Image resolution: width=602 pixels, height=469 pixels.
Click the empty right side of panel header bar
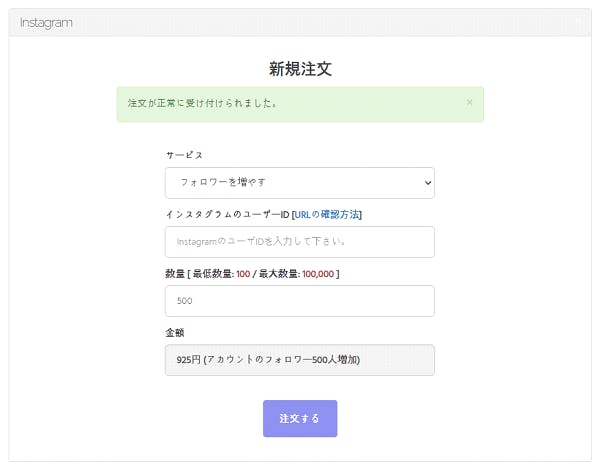point(450,22)
